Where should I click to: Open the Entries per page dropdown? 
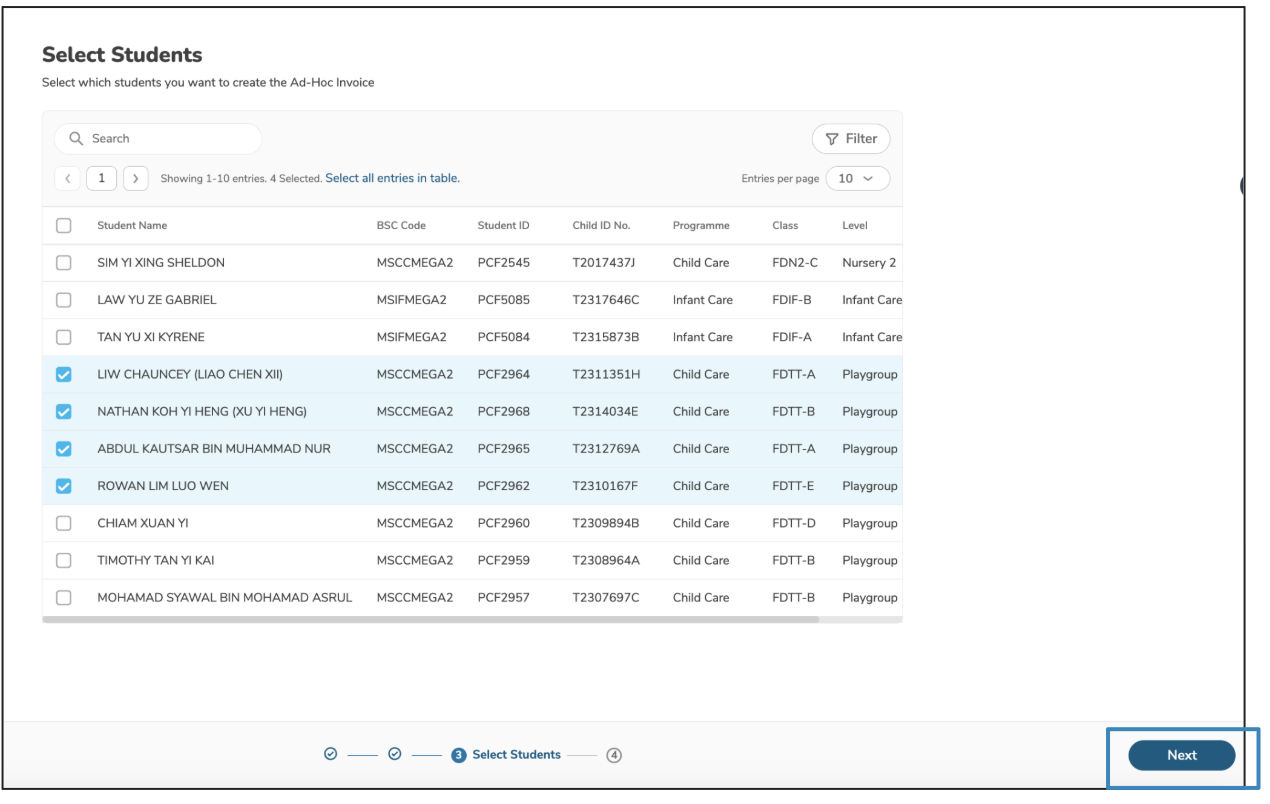(x=856, y=179)
